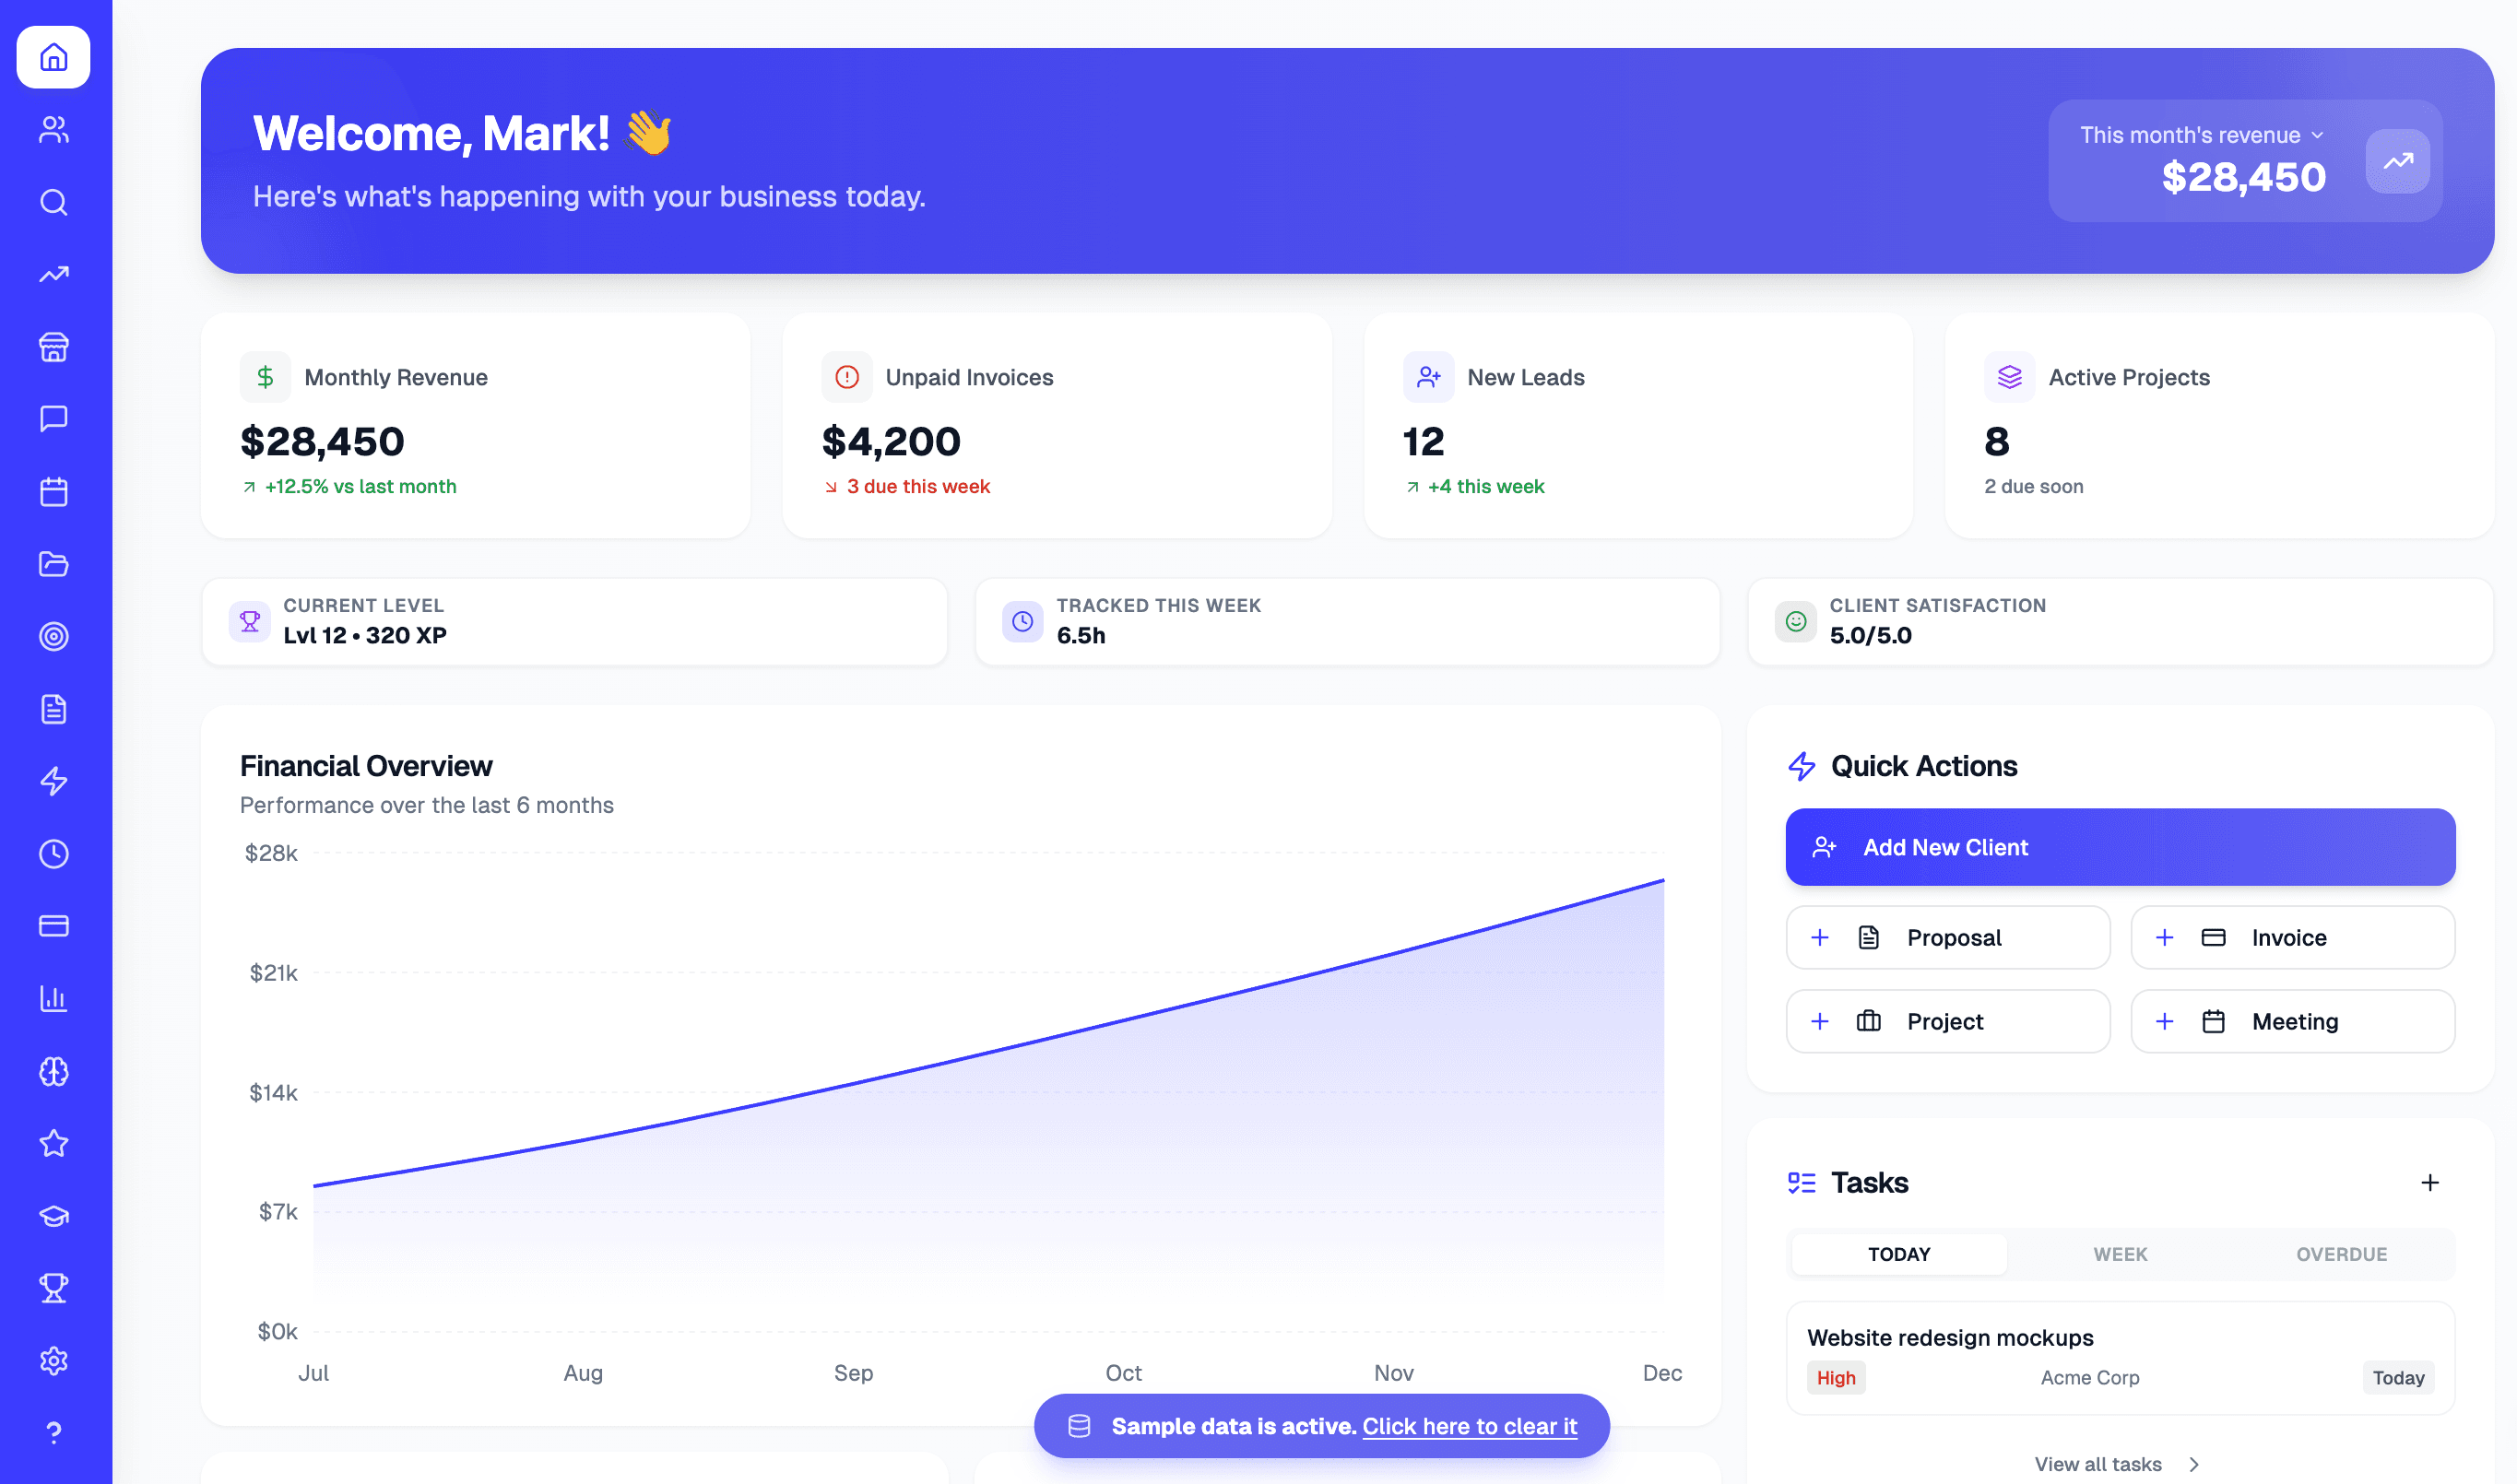The width and height of the screenshot is (2517, 1484).
Task: Select the achievements trophy icon in the sidebar
Action: (x=53, y=1287)
